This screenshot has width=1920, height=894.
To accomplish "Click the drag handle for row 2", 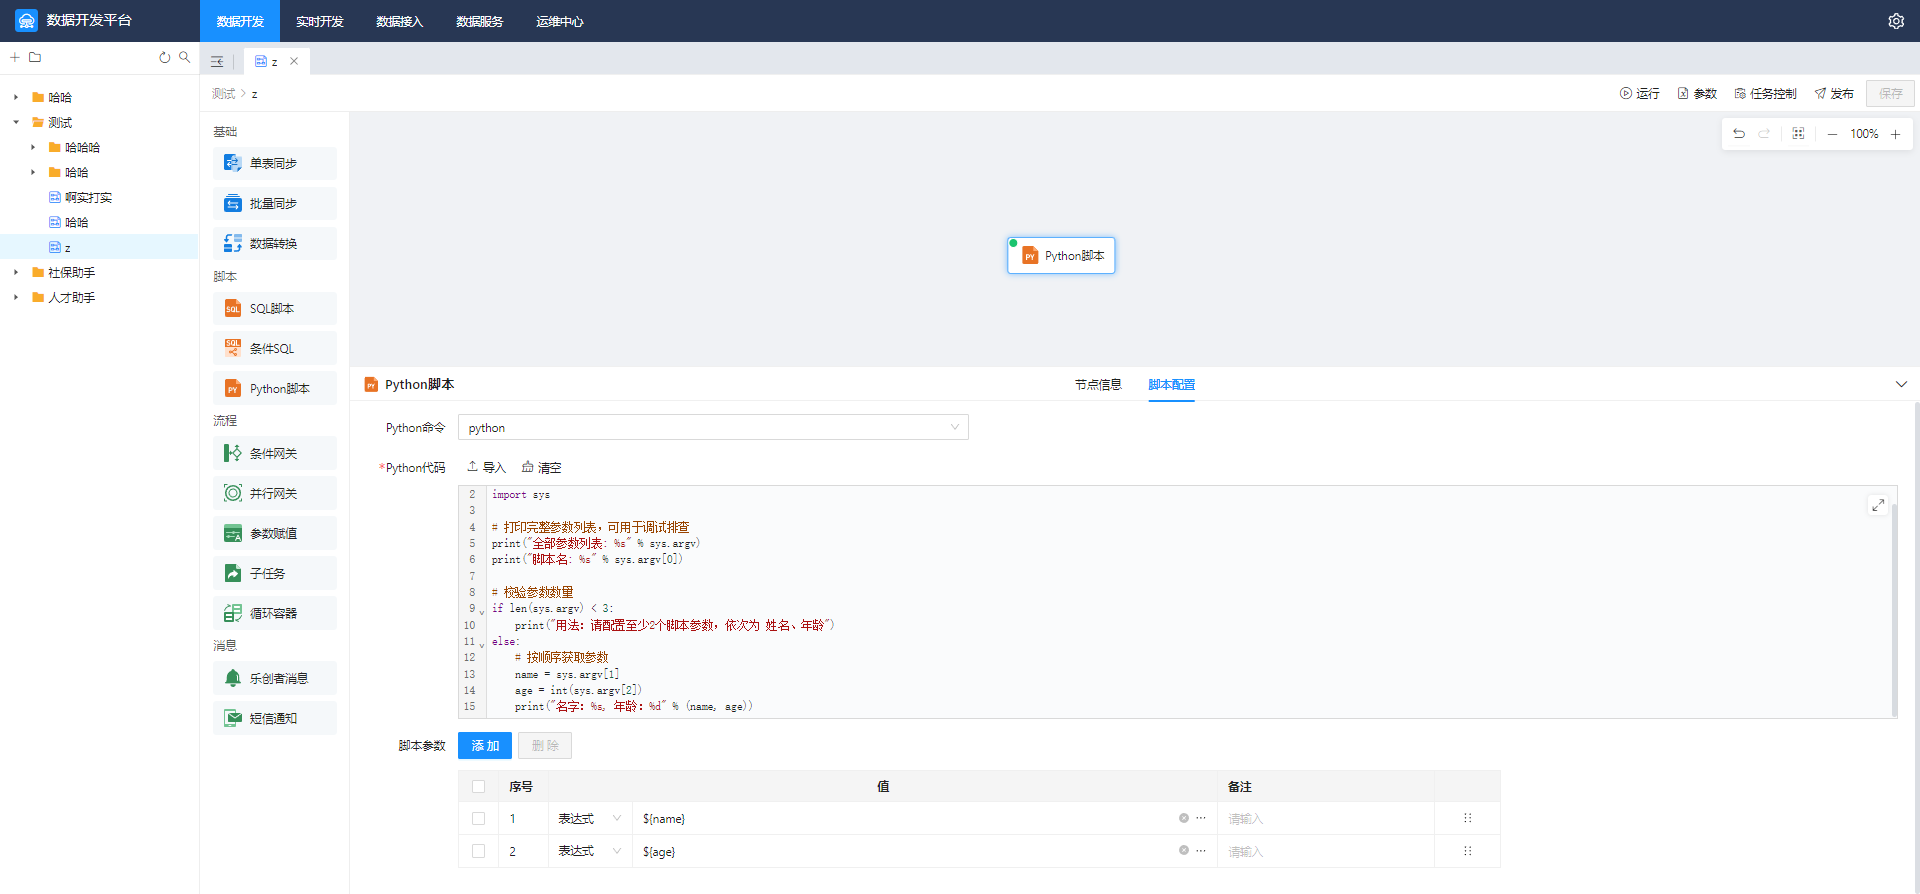I will coord(1467,851).
